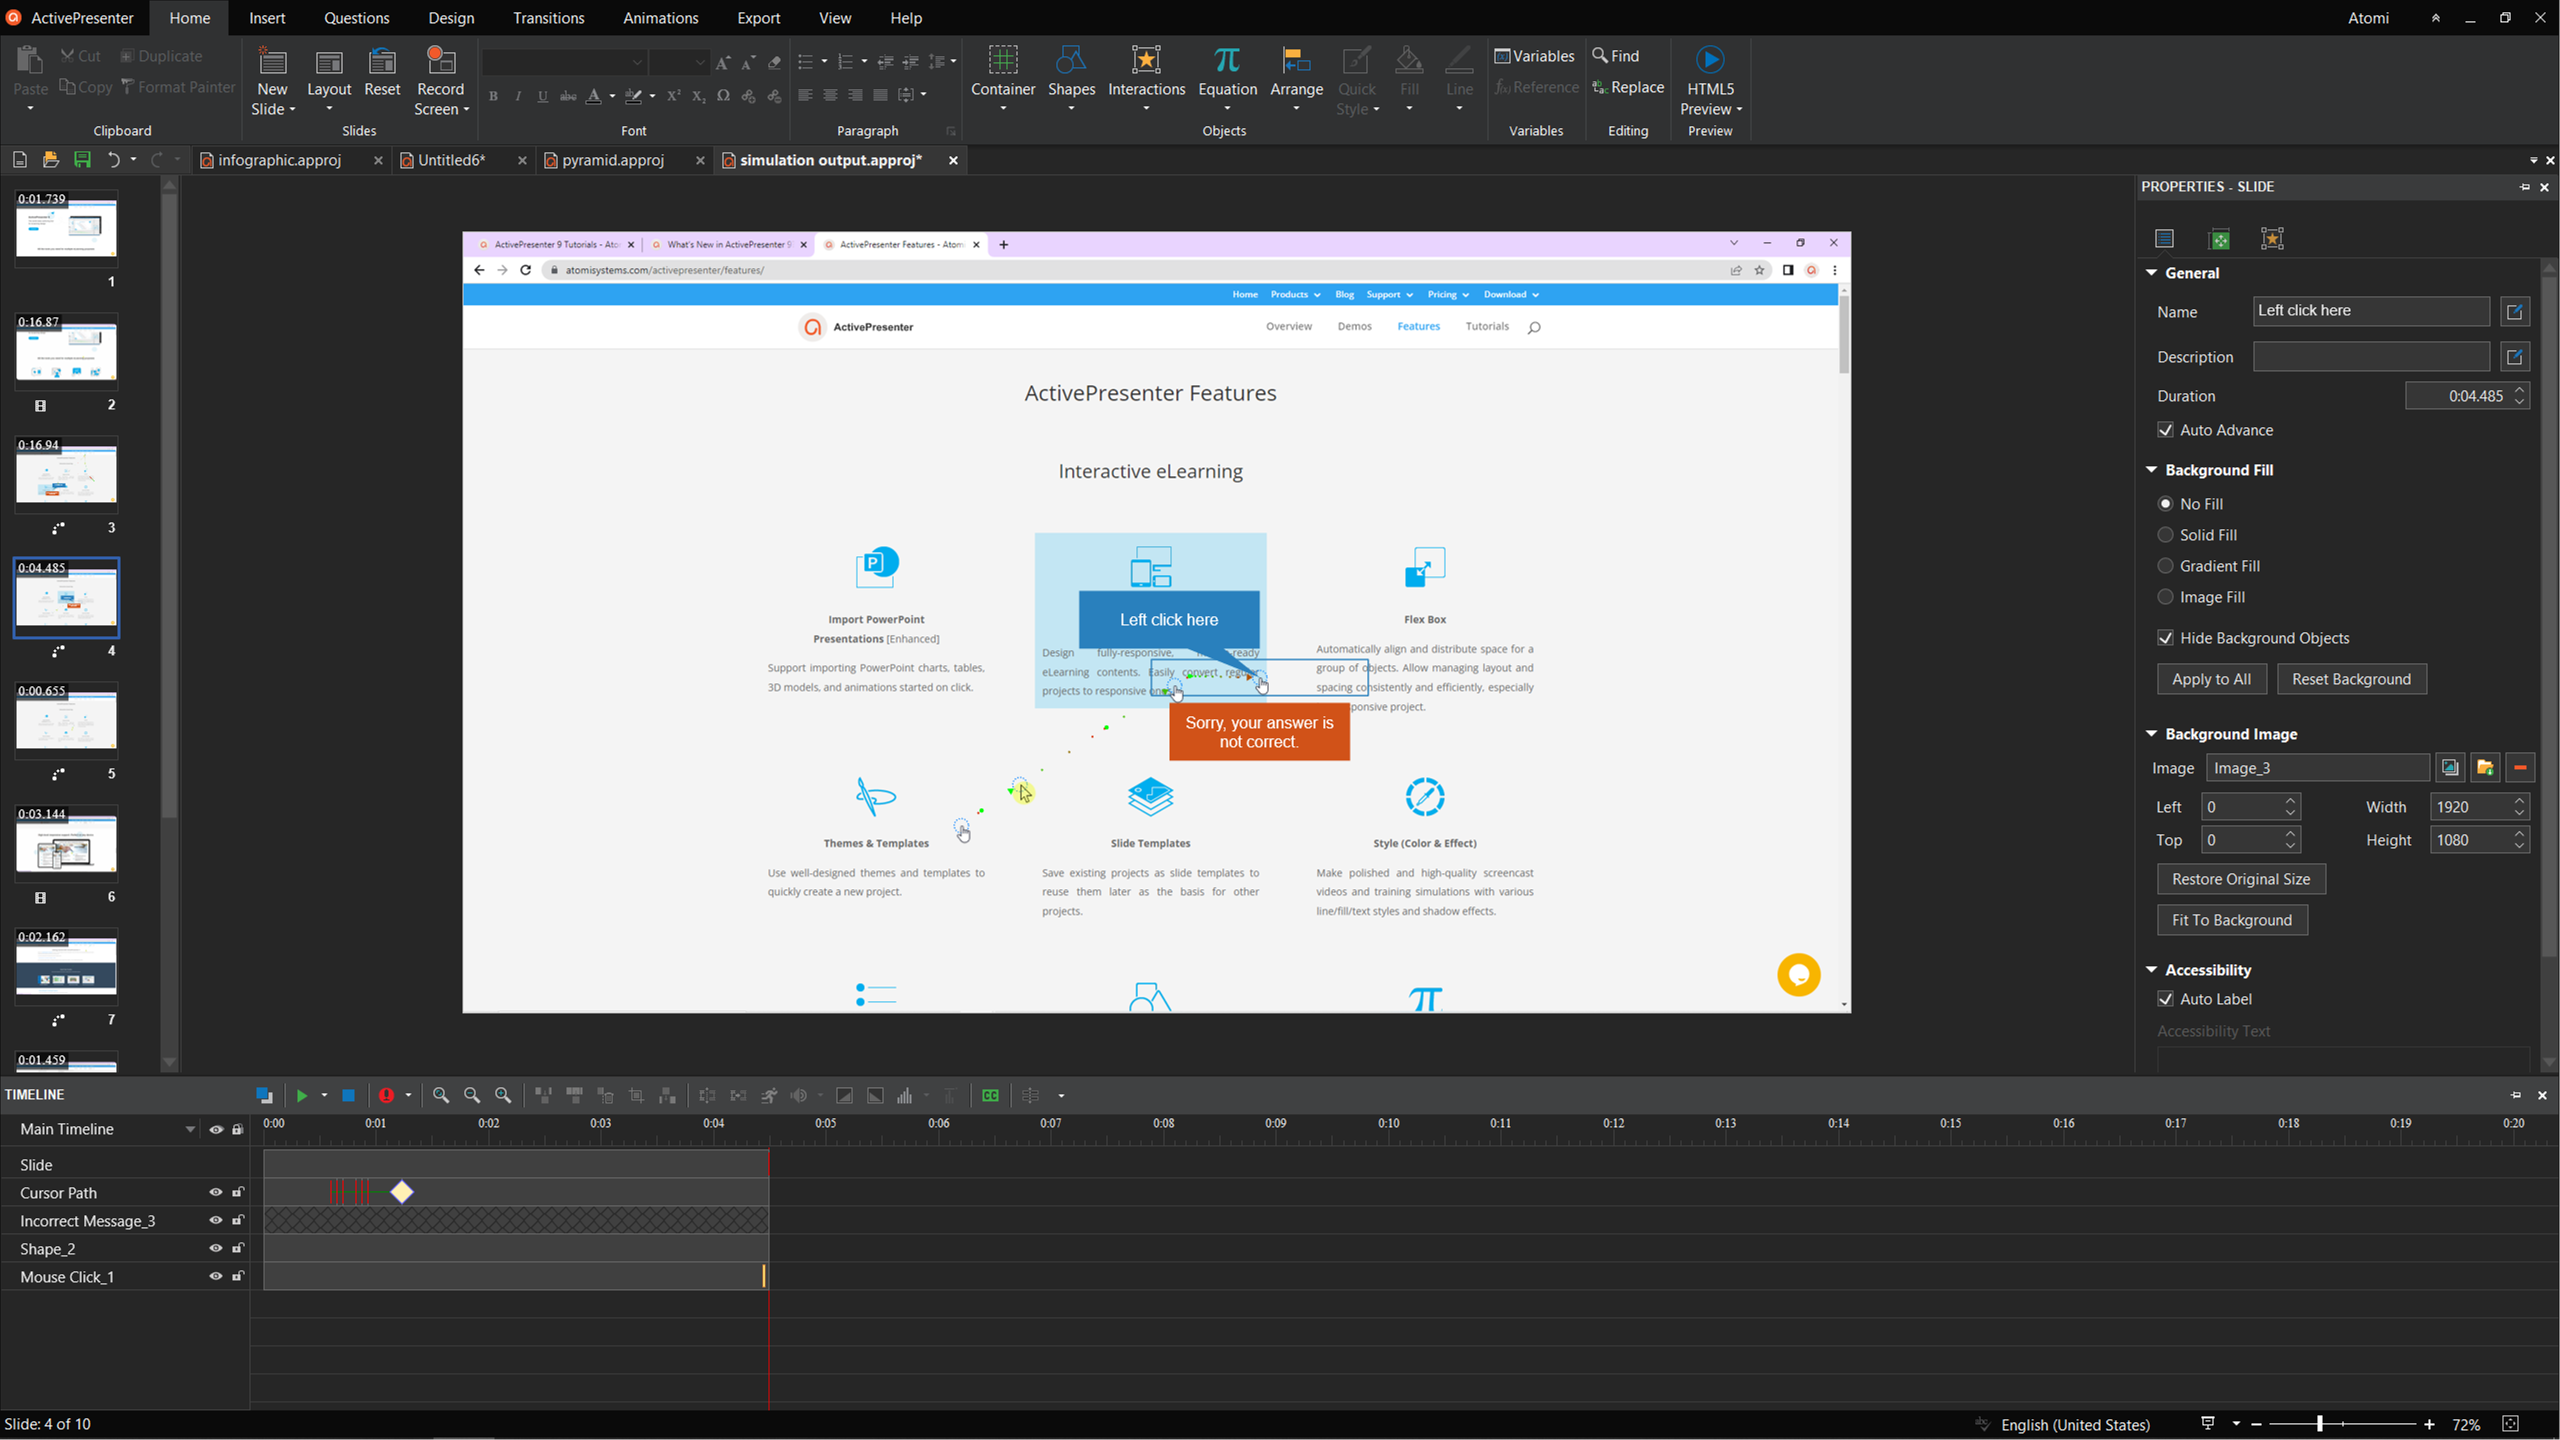Click the Apply to All button
Screen dimensions: 2560x1440
[2211, 679]
